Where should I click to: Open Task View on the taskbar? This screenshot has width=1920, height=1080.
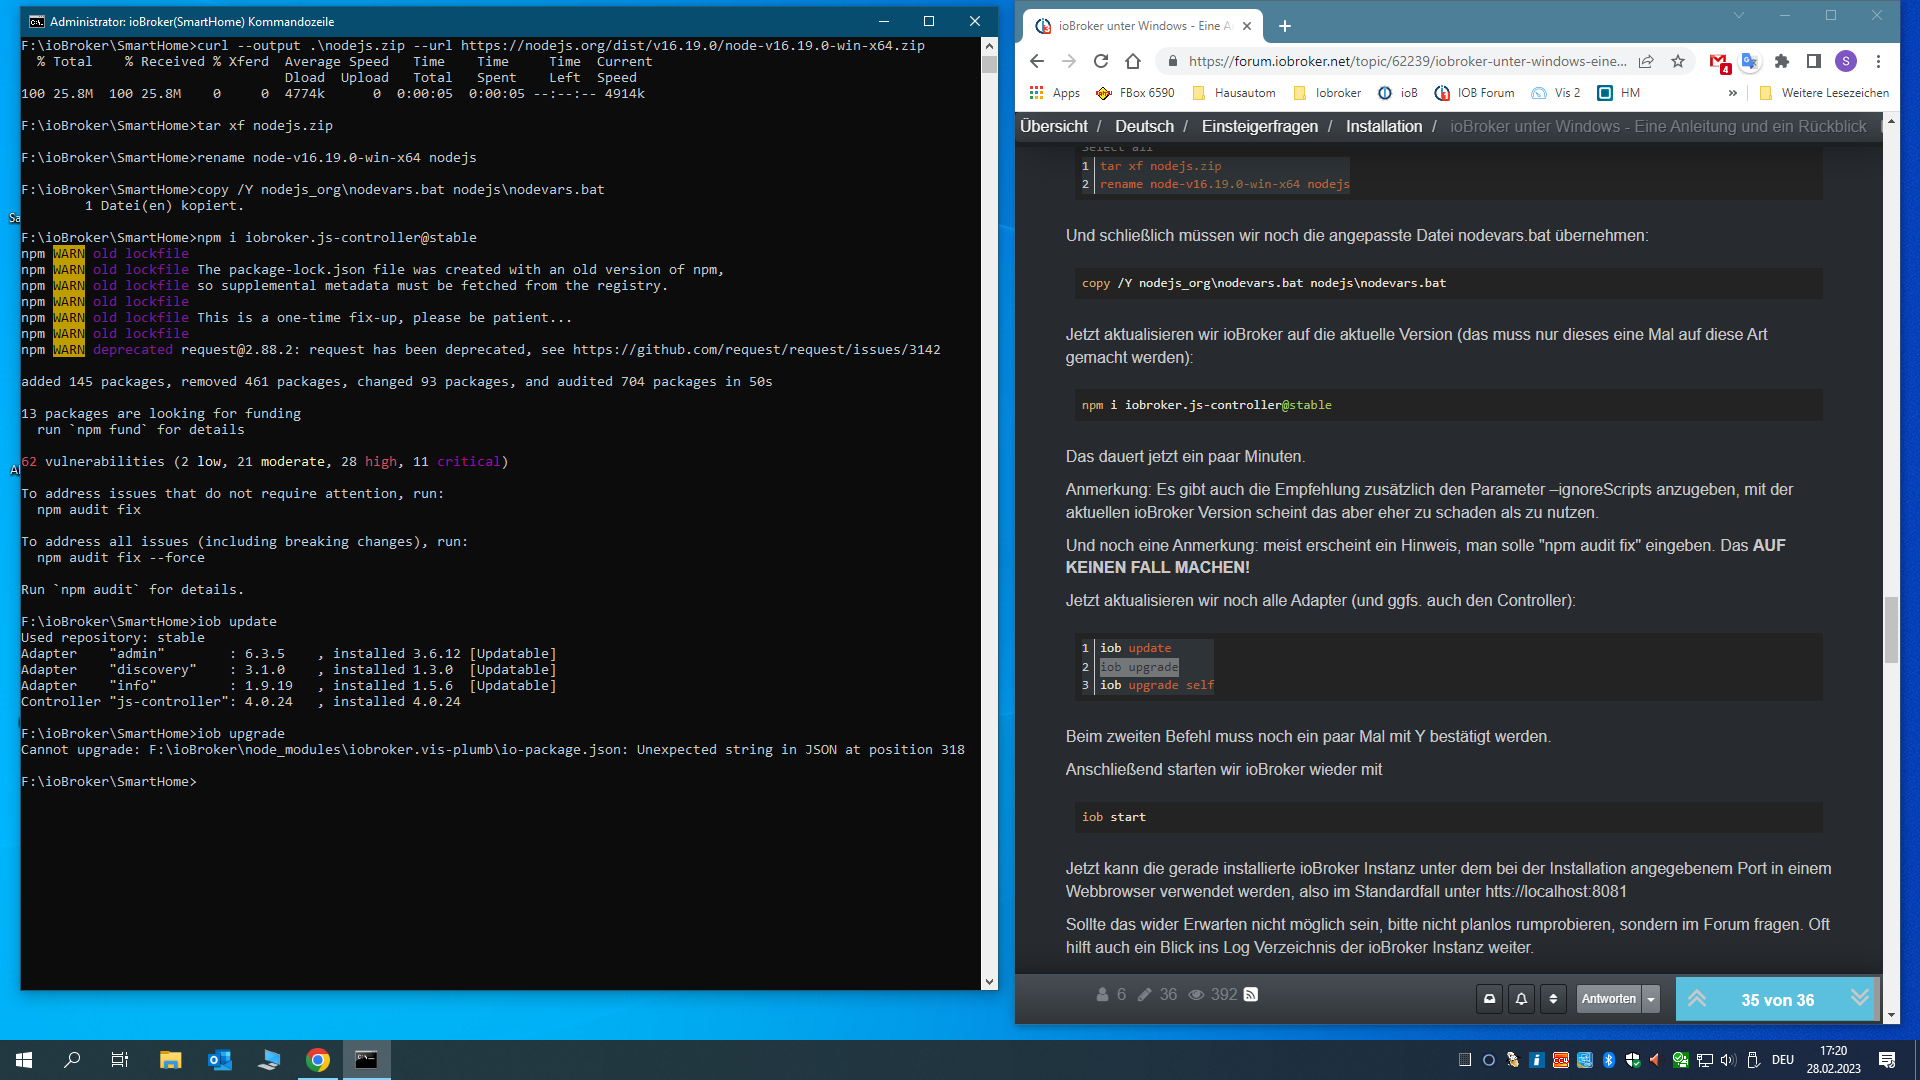[x=120, y=1060]
